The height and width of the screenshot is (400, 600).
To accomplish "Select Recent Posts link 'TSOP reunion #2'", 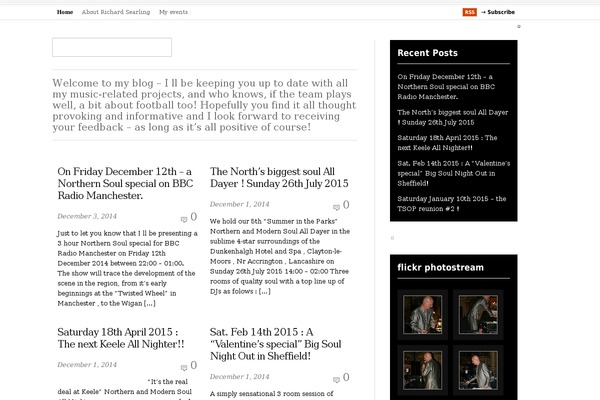I will click(x=452, y=204).
